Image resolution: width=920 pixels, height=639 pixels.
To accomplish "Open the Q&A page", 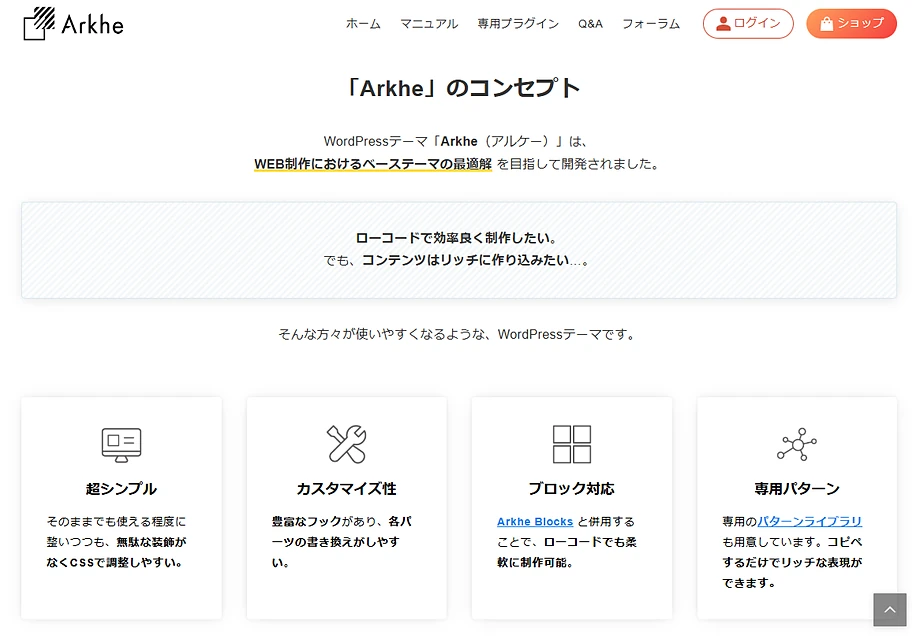I will 590,24.
